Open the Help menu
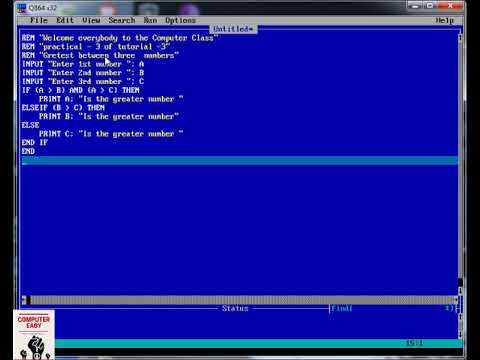Screen dimensions: 480x360 click(x=445, y=20)
